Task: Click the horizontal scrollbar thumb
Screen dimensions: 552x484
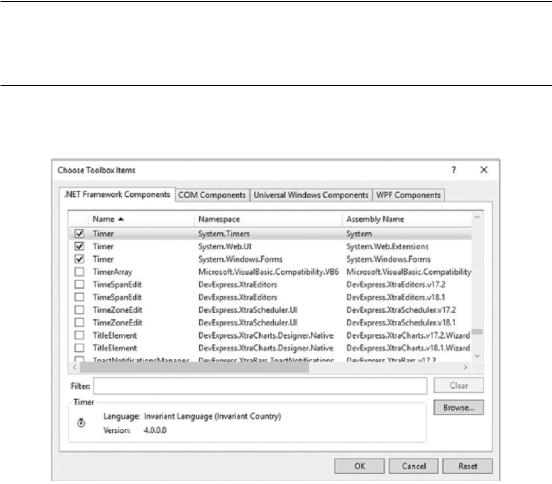Action: click(x=195, y=367)
